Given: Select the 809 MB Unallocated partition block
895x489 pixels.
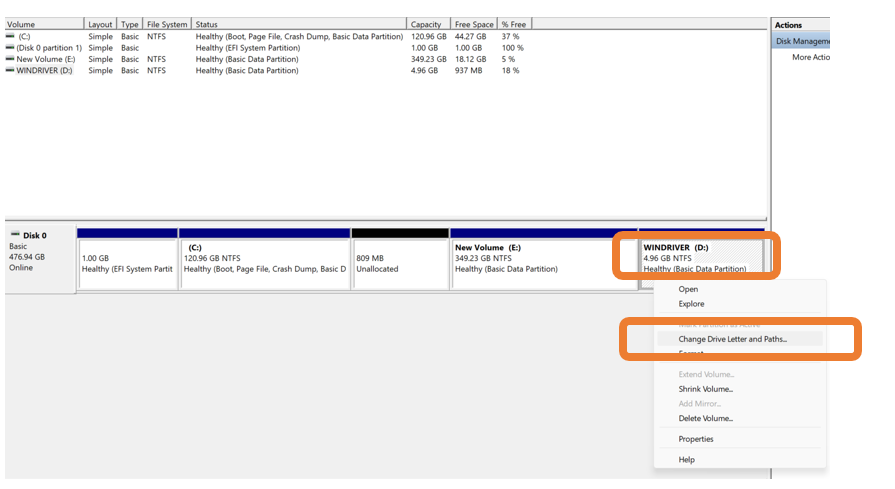Looking at the screenshot, I should (x=400, y=263).
